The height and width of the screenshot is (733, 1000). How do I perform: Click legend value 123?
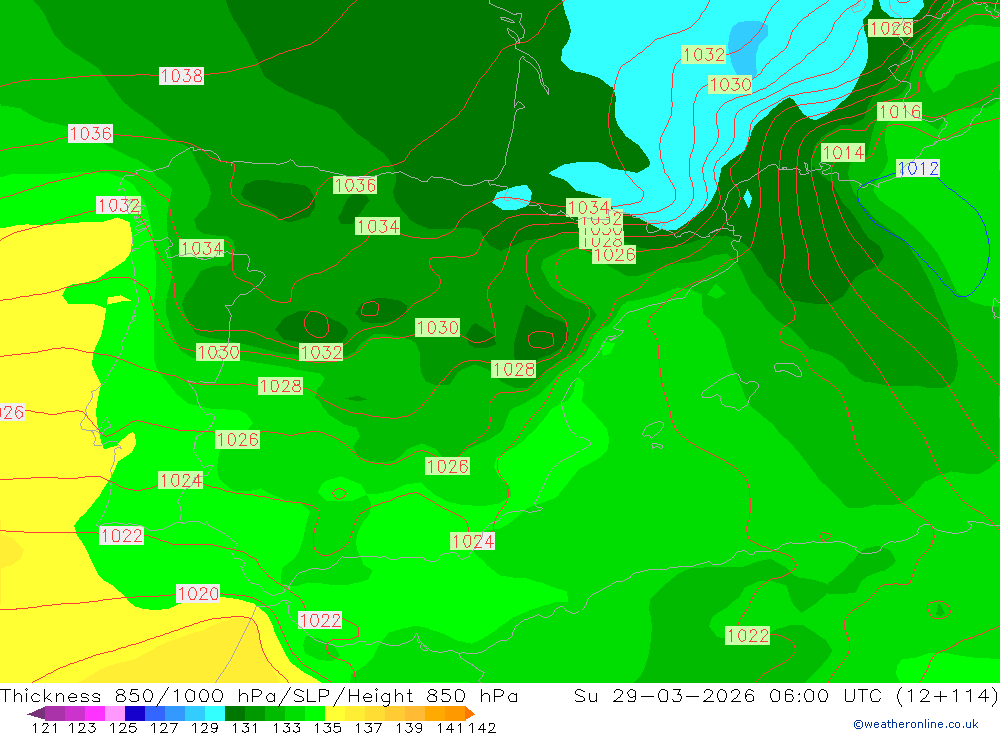82,728
